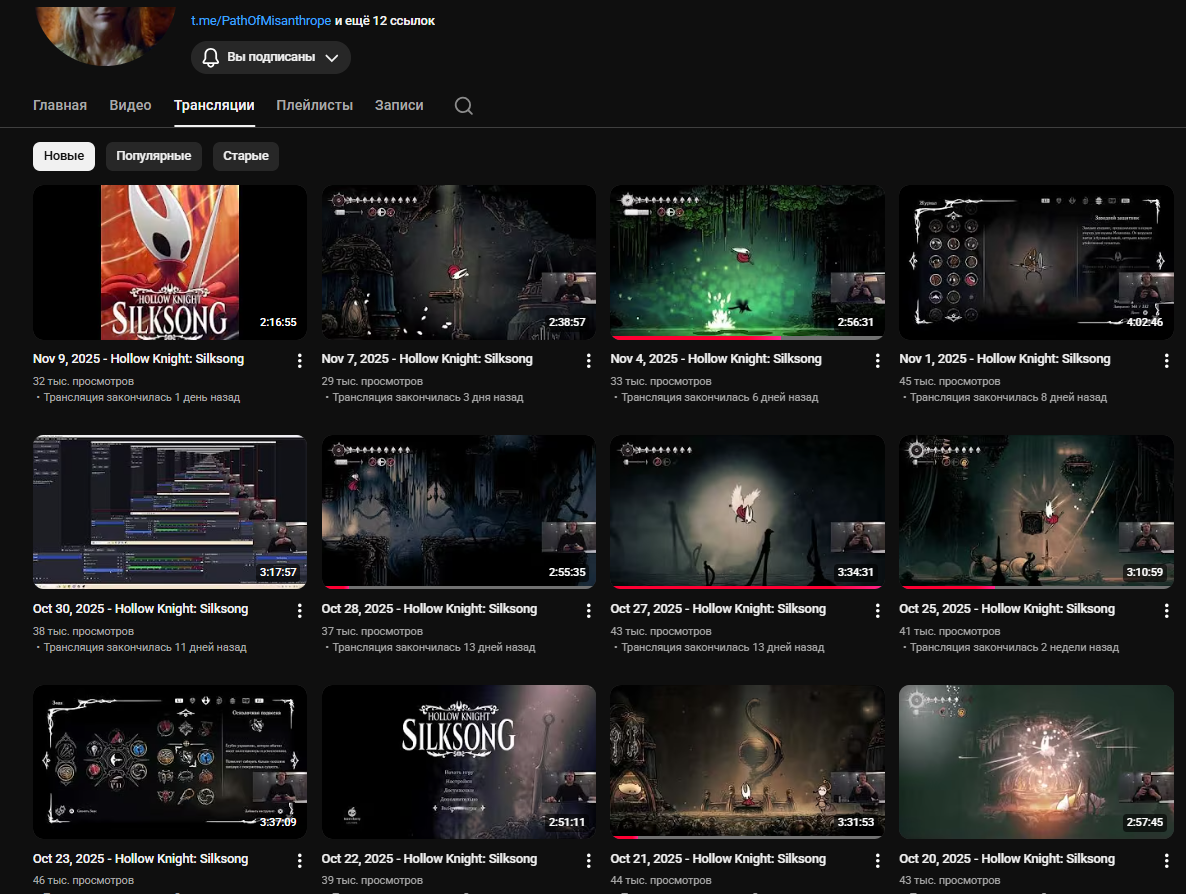The width and height of the screenshot is (1186, 894).
Task: Open more options for Oct 23, 2025 video
Action: (x=300, y=861)
